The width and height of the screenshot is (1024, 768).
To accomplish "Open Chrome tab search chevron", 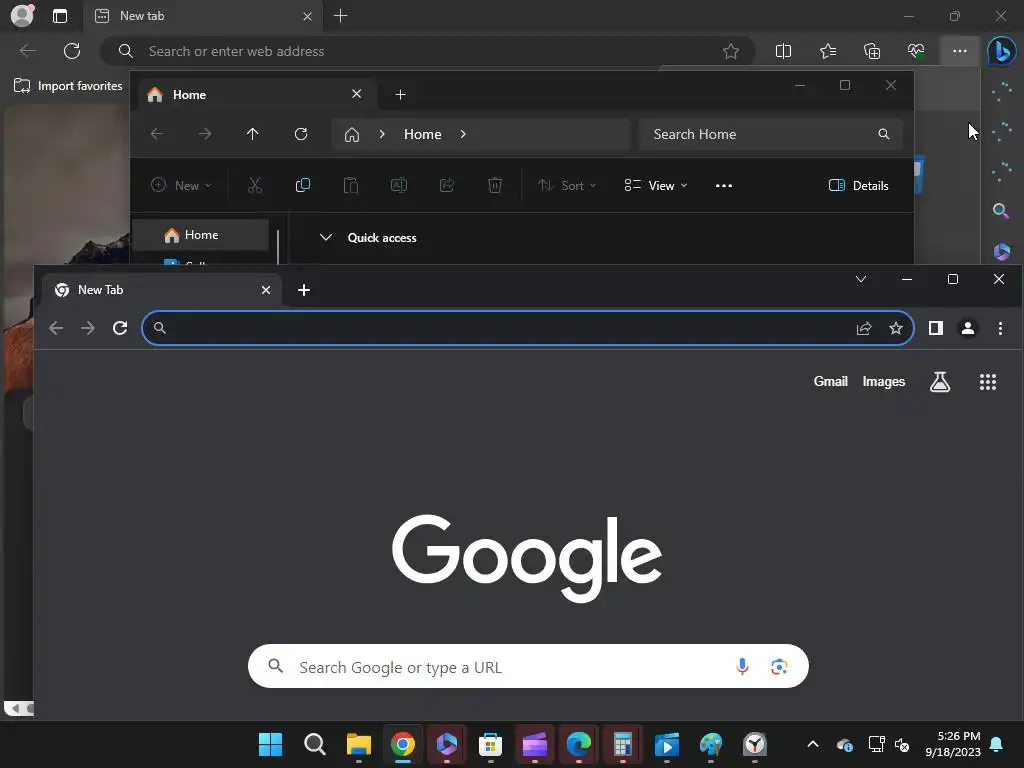I will pyautogui.click(x=861, y=279).
